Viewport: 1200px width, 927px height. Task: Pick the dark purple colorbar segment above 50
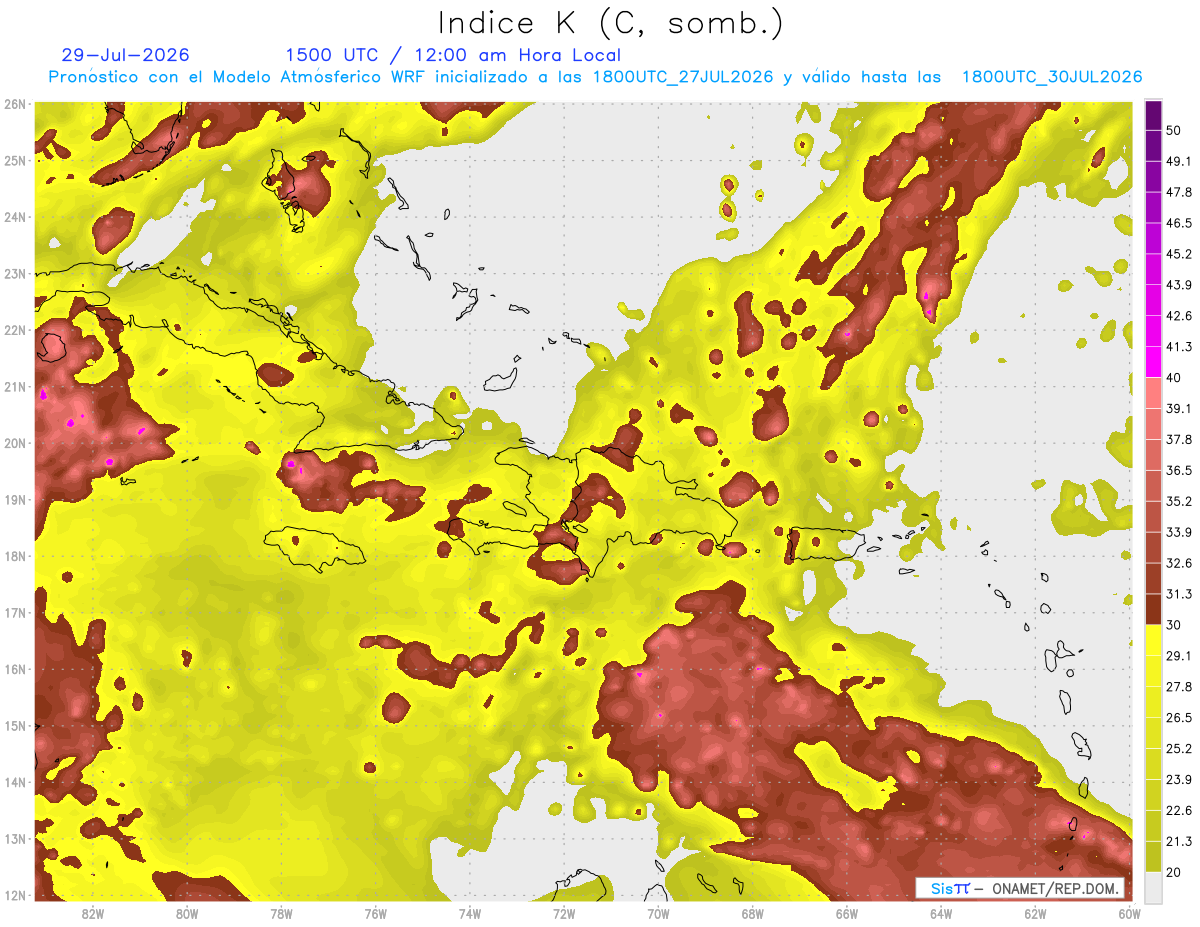pos(1153,115)
